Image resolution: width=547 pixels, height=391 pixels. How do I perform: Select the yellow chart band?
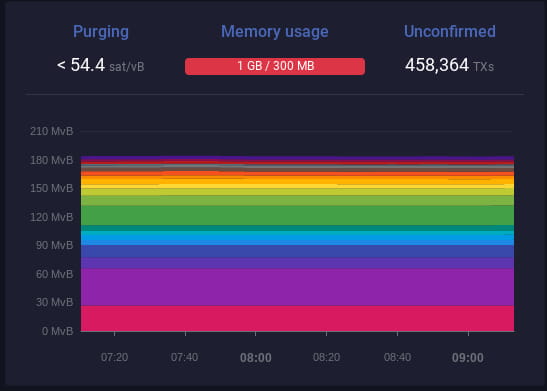[297, 187]
